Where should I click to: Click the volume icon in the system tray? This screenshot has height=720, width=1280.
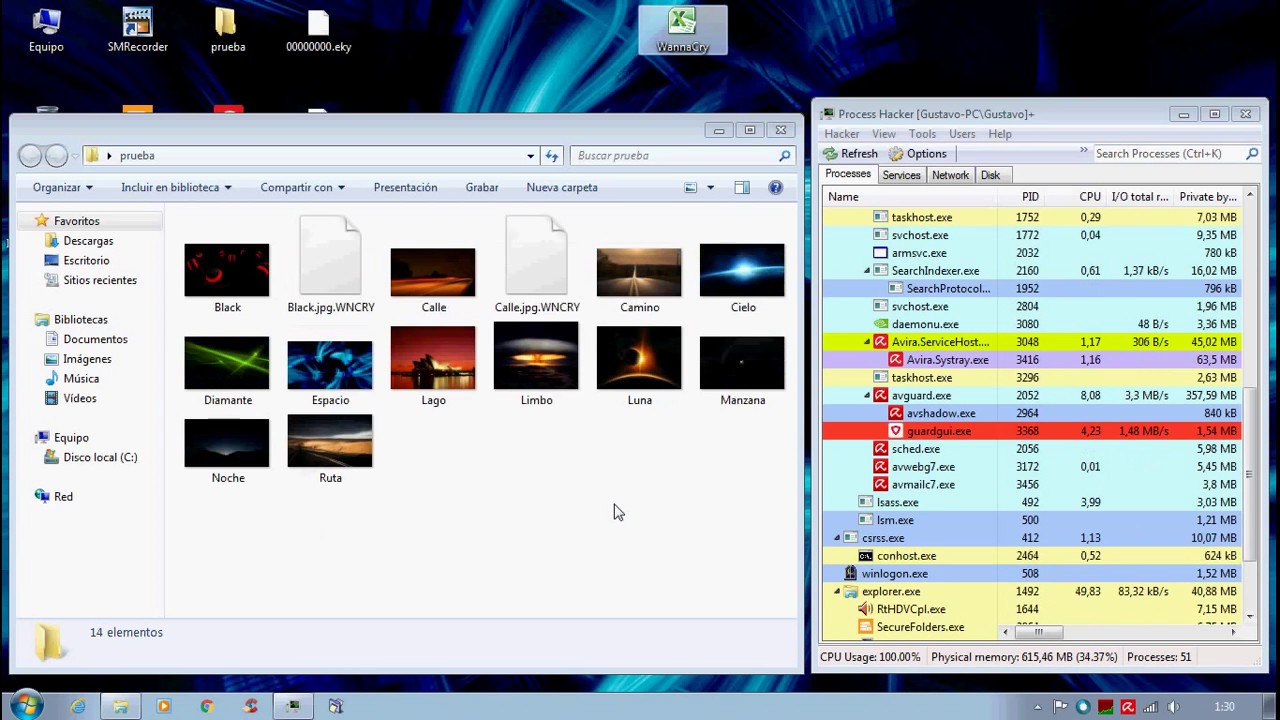1173,707
